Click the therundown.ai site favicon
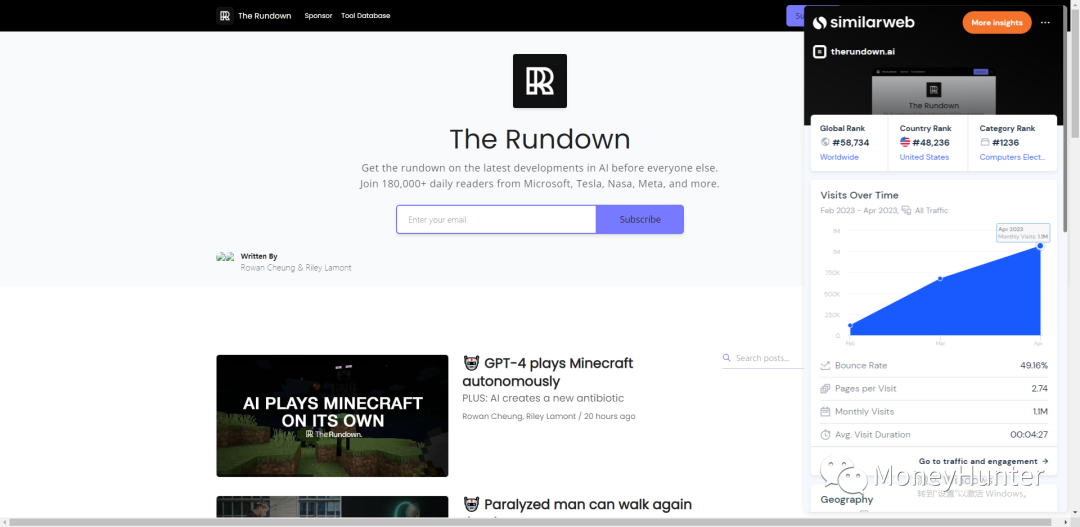The width and height of the screenshot is (1080, 527). point(820,52)
